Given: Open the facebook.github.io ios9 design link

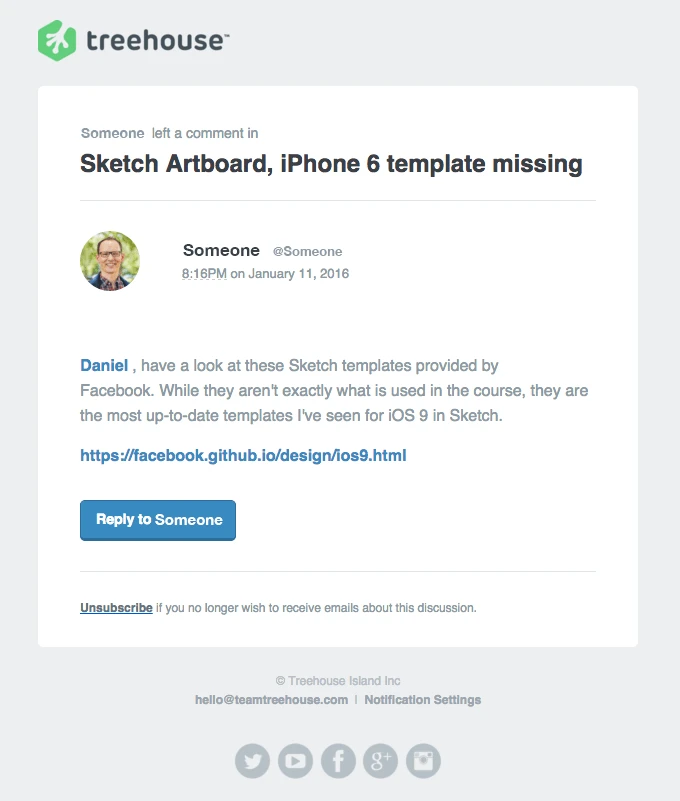Looking at the screenshot, I should pyautogui.click(x=243, y=456).
